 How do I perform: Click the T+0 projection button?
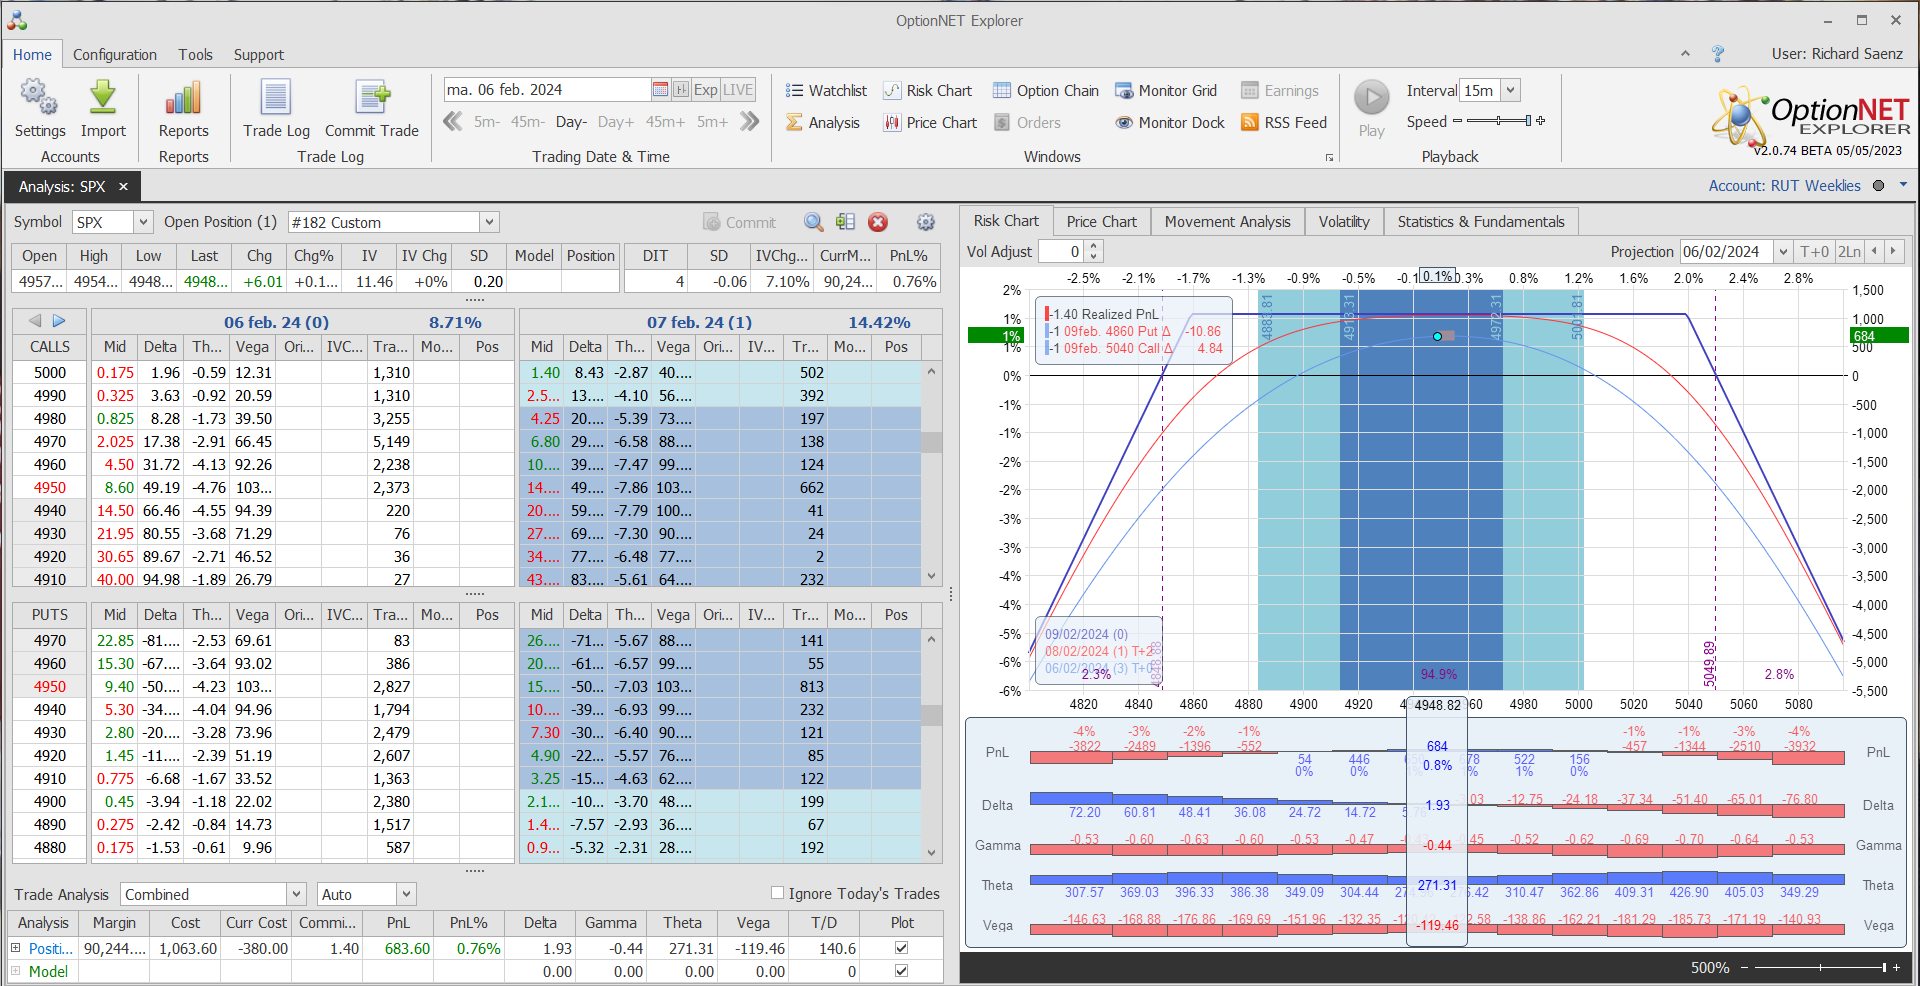(1813, 252)
